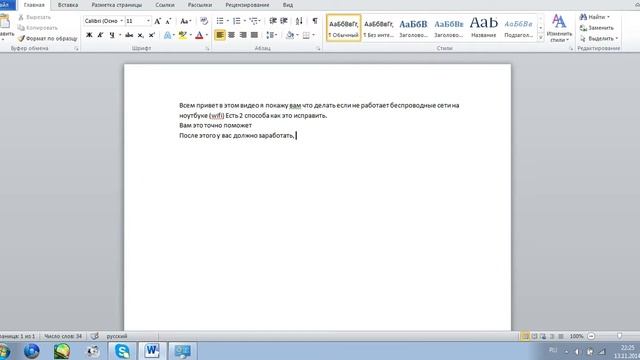
Task: Expand underline style dropdown arrow
Action: coord(120,36)
